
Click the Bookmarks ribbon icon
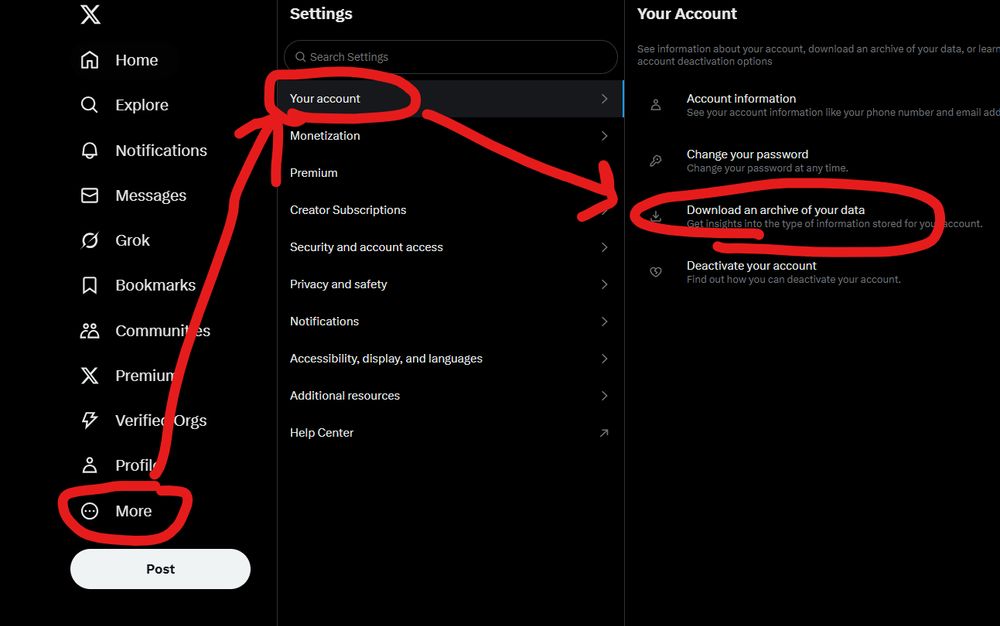pyautogui.click(x=90, y=285)
